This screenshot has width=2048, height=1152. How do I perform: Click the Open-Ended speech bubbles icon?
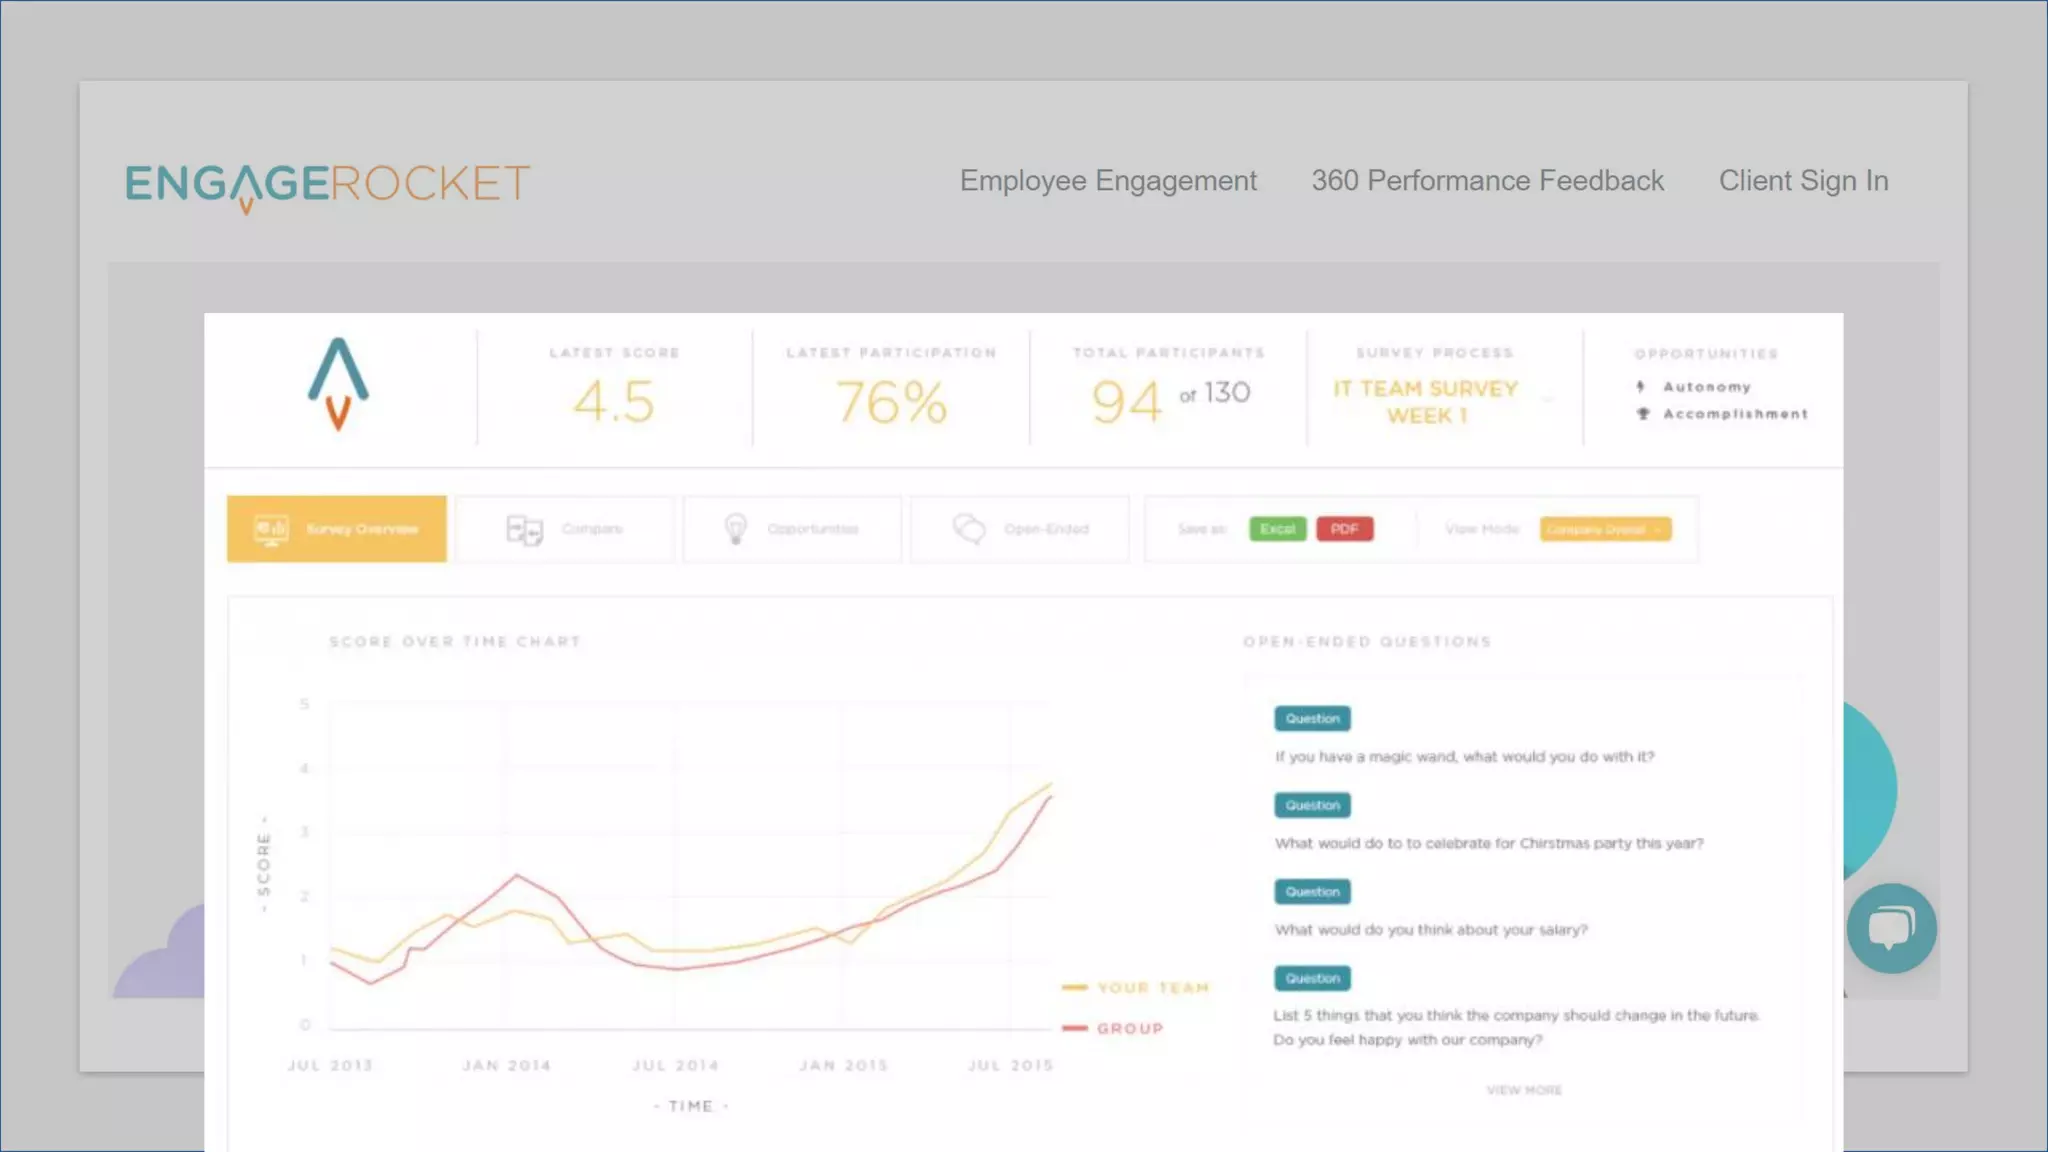click(969, 529)
